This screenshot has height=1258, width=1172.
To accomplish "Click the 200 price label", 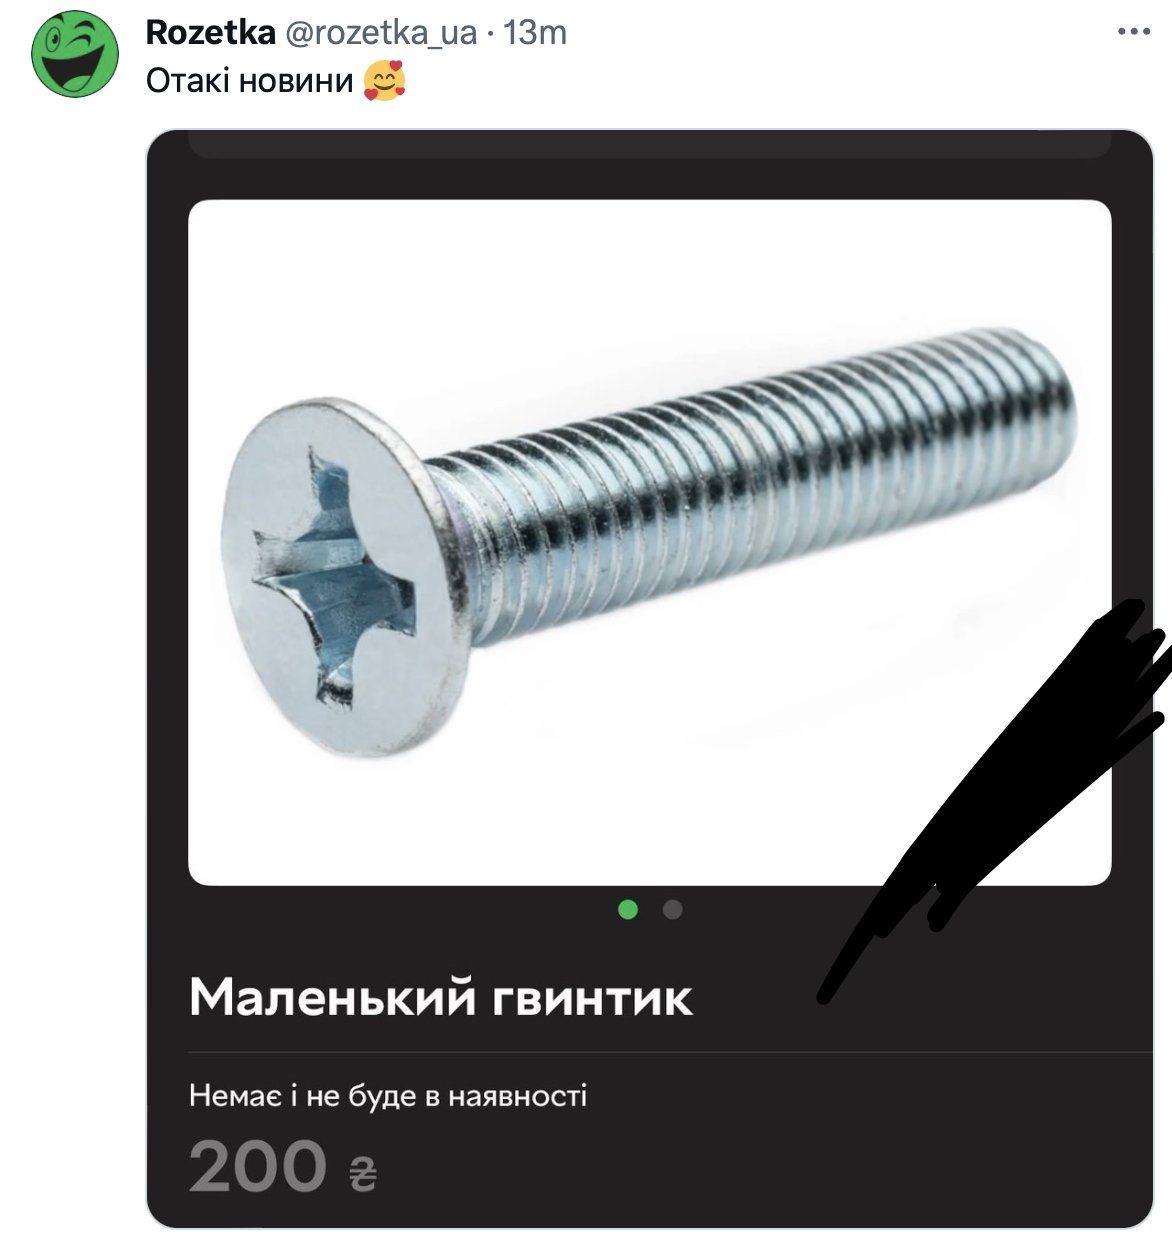I will (x=258, y=1166).
